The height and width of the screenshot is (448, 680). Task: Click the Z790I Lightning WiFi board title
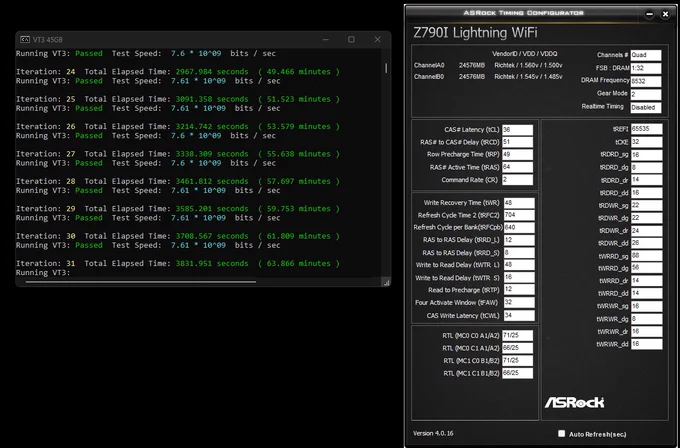pos(475,33)
